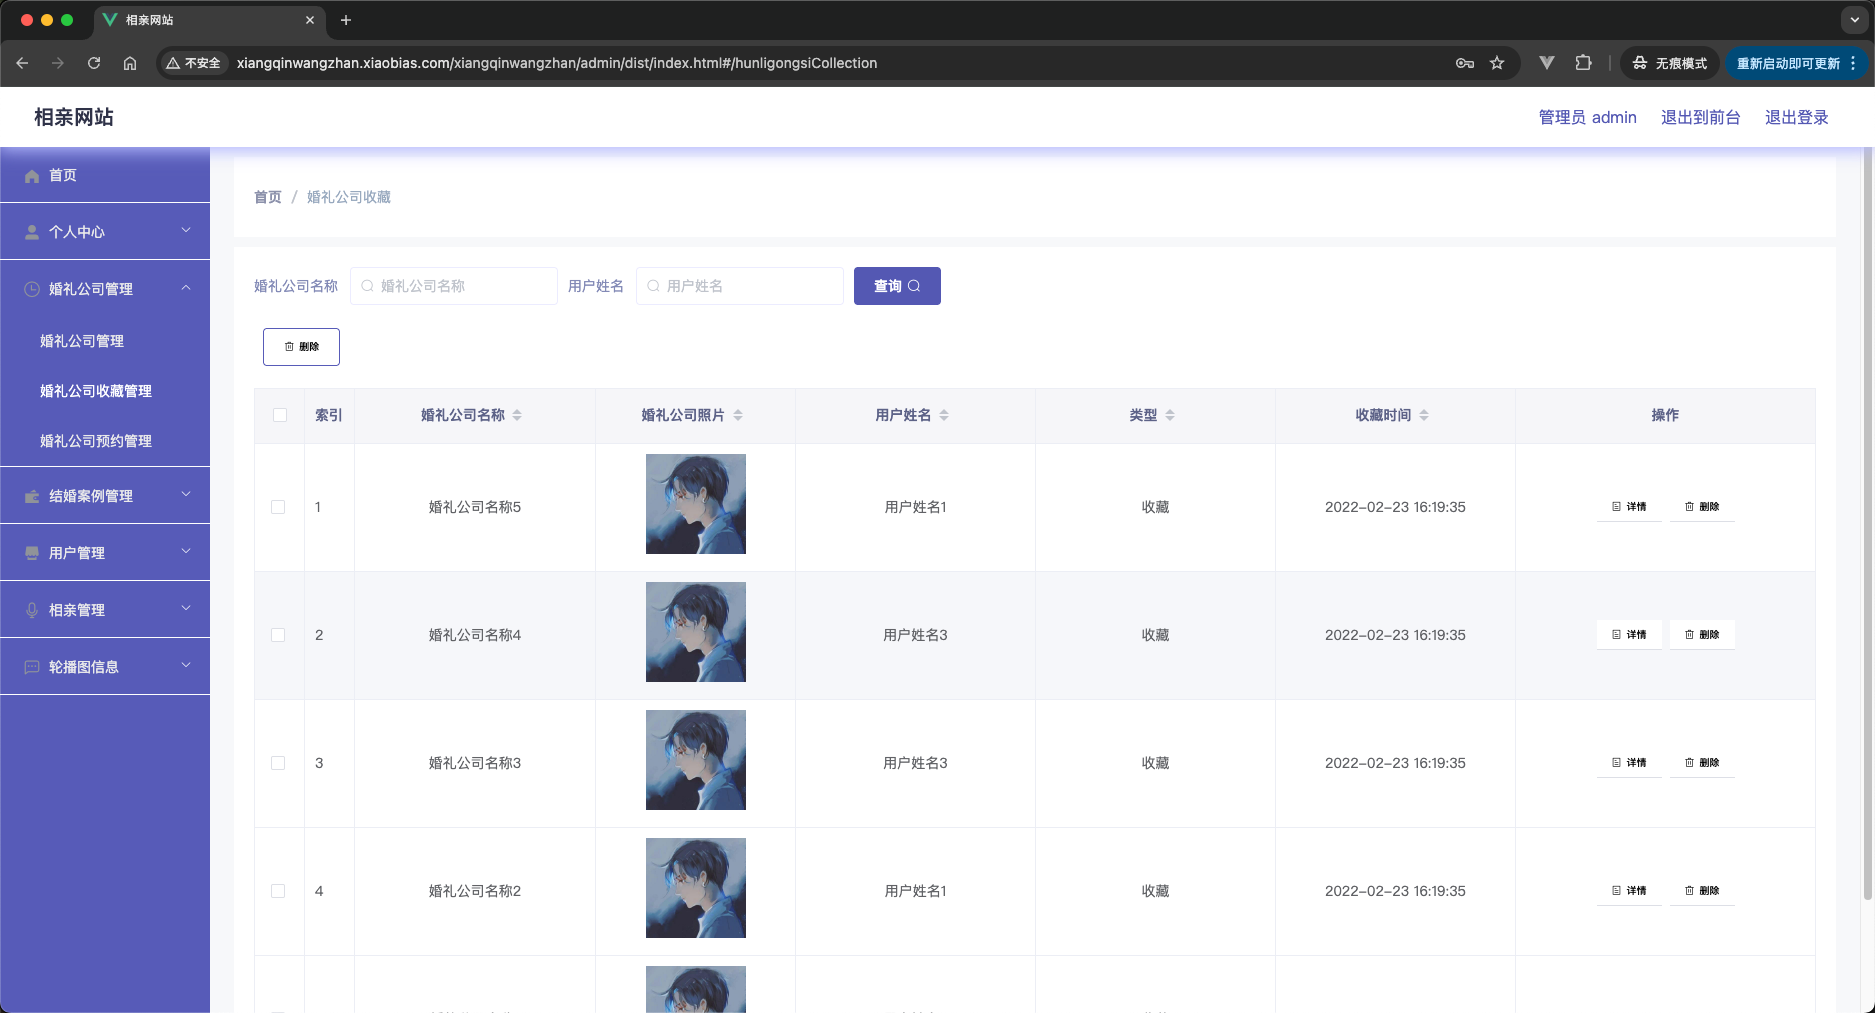Click the icon beside 用户管理
The width and height of the screenshot is (1875, 1013).
[32, 553]
